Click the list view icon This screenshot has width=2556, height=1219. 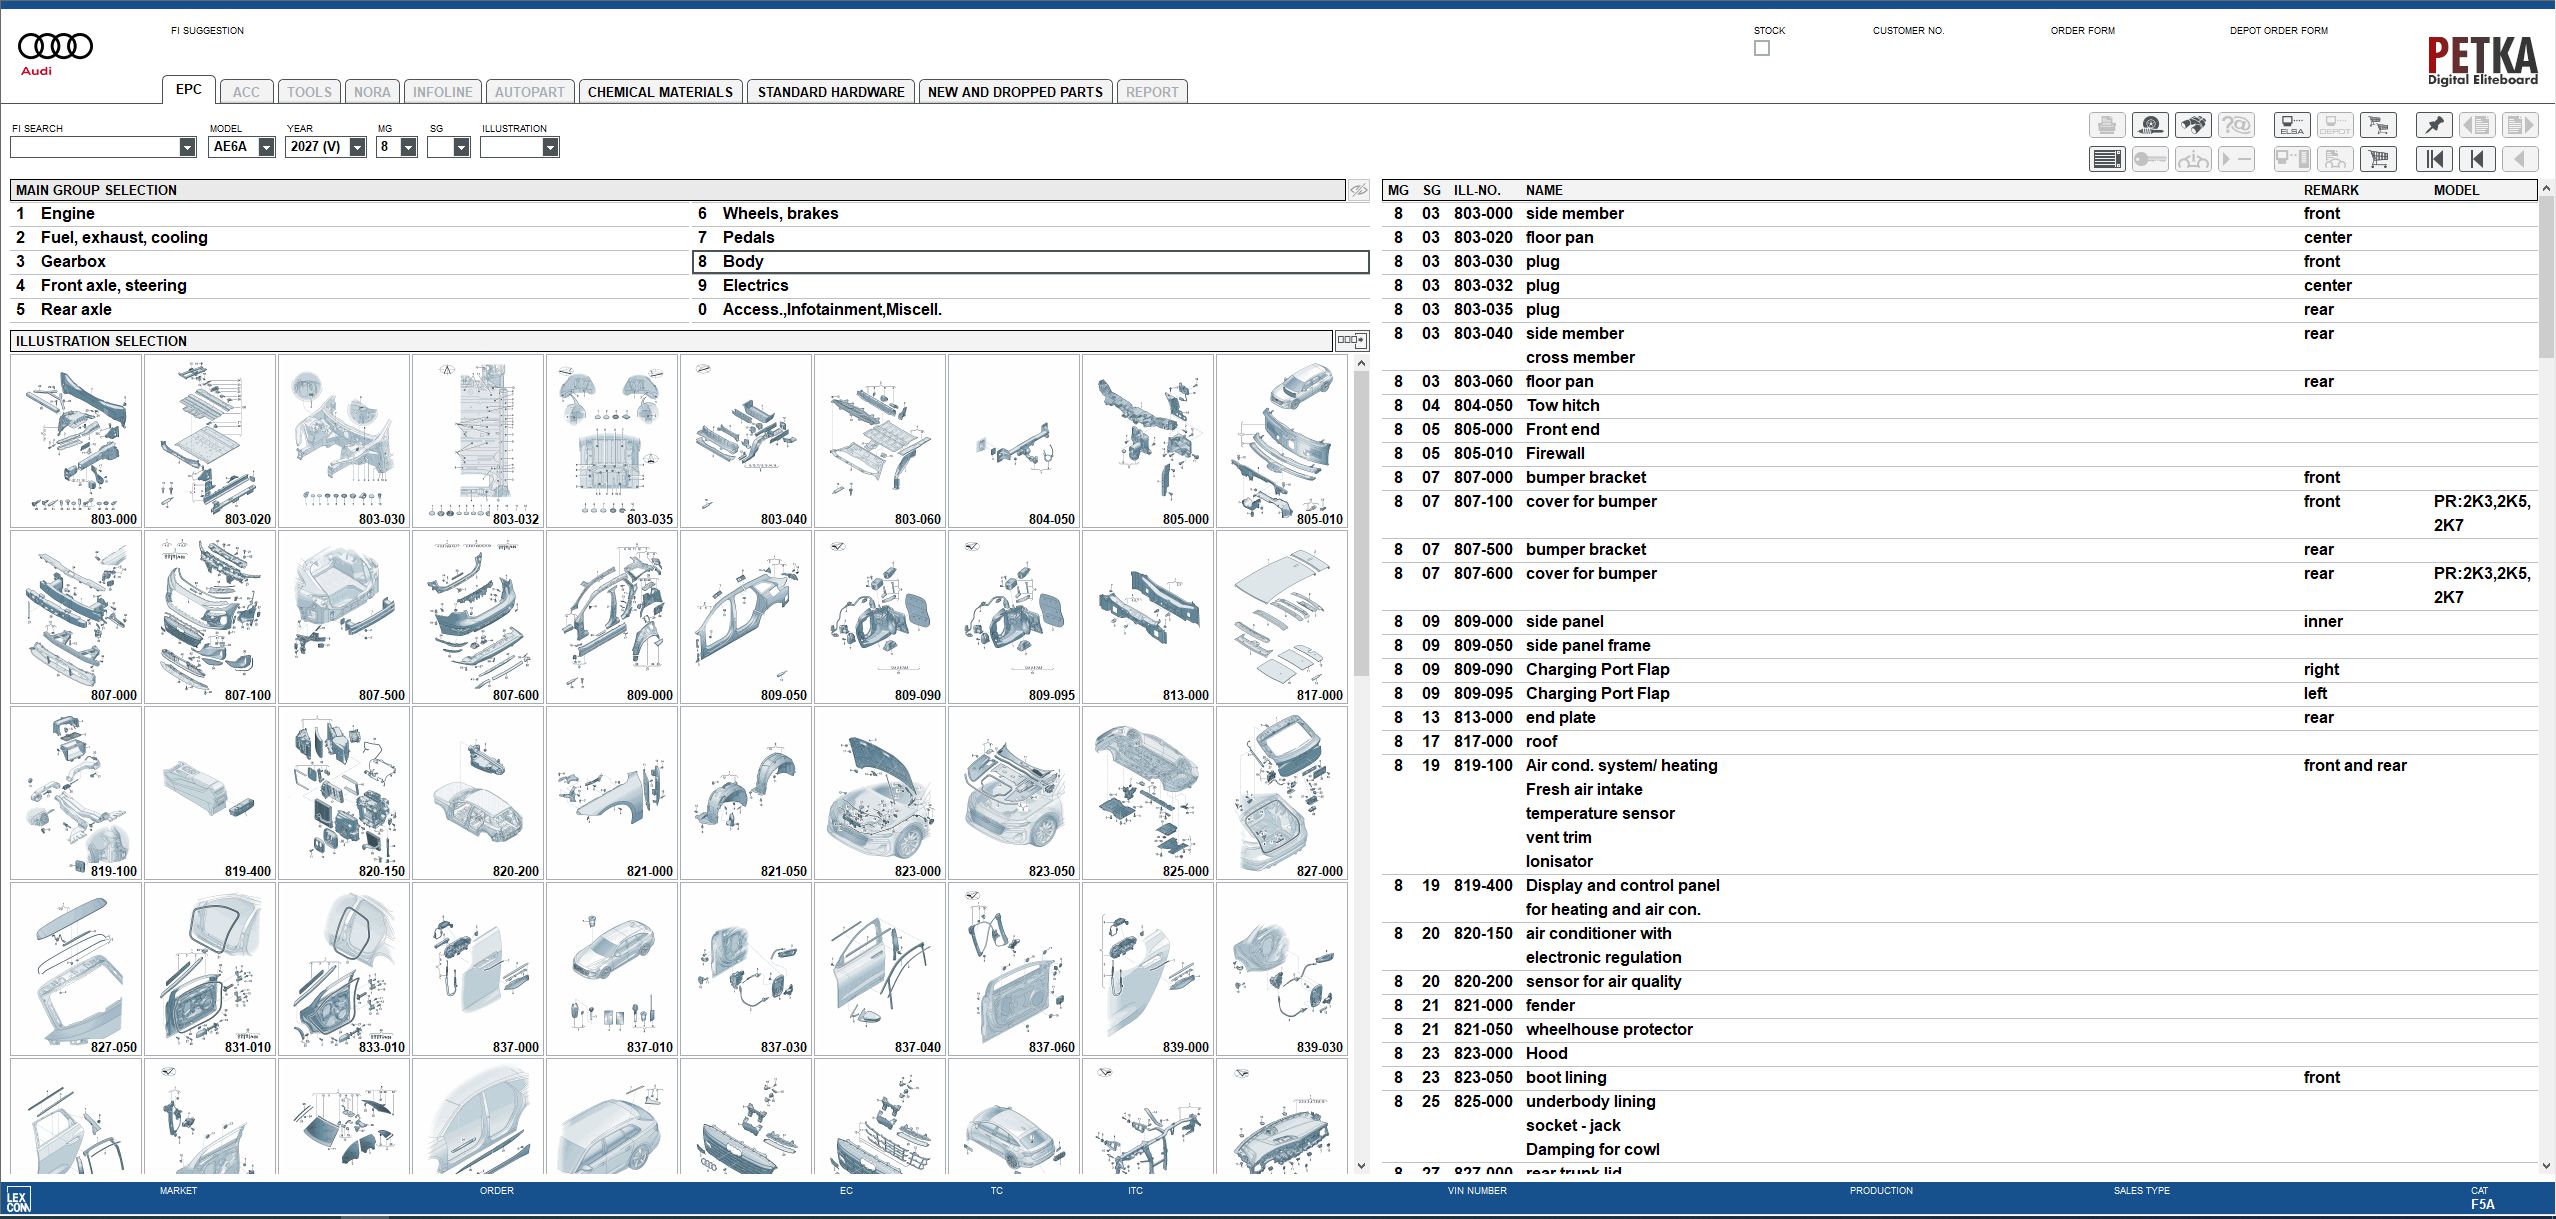click(x=2107, y=159)
